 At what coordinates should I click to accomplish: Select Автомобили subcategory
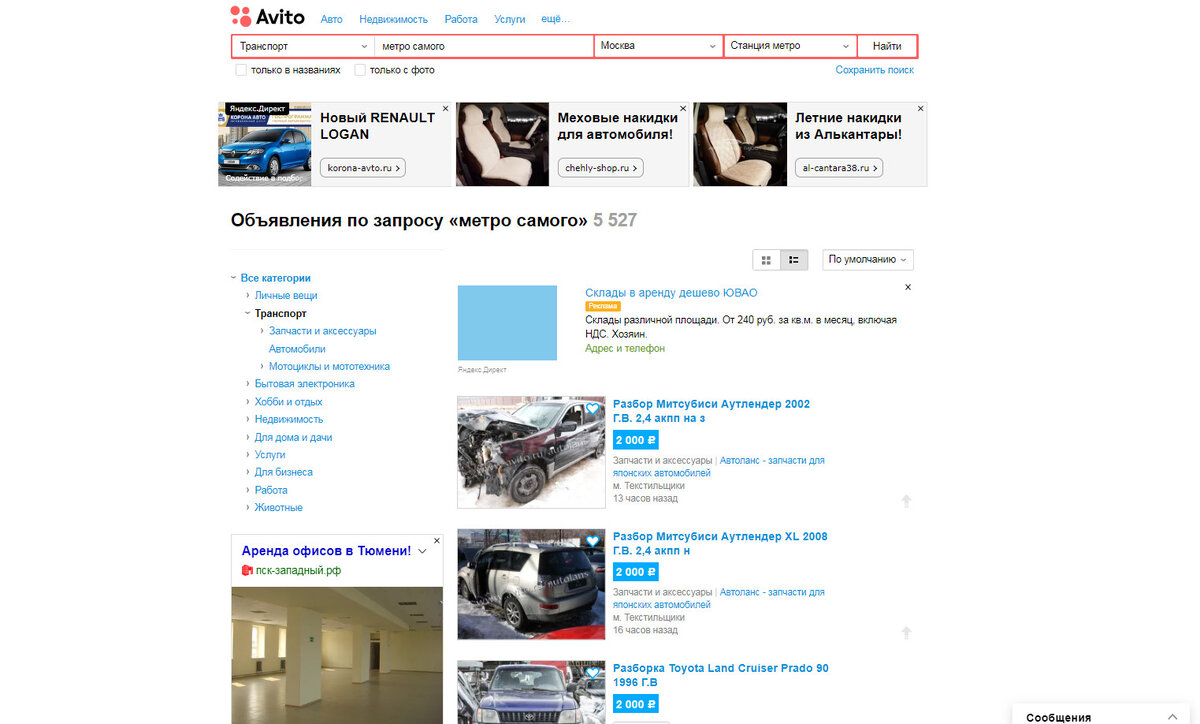pyautogui.click(x=297, y=349)
